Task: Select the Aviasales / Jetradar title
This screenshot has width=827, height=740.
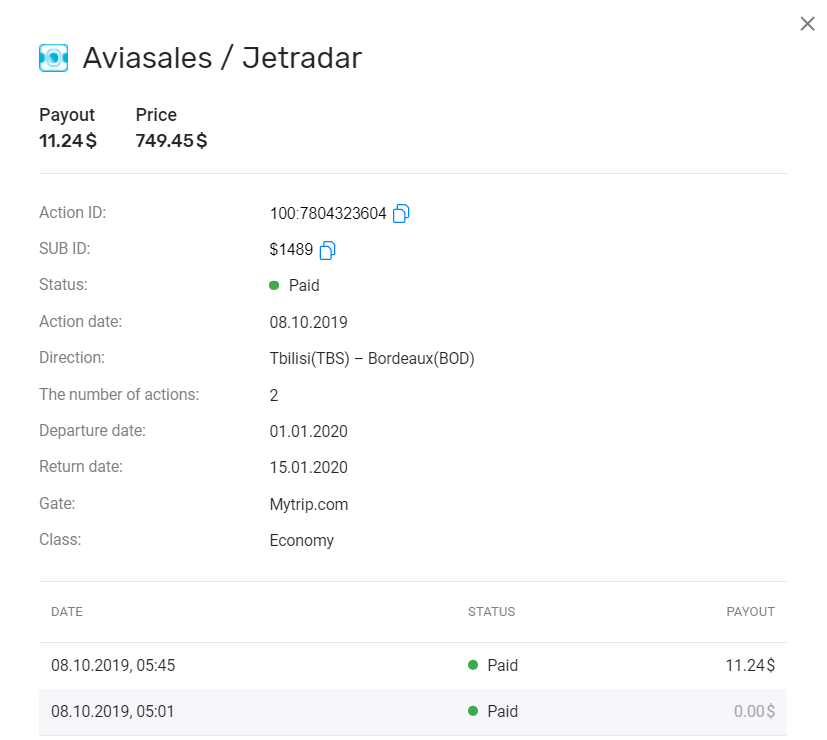Action: pos(222,57)
